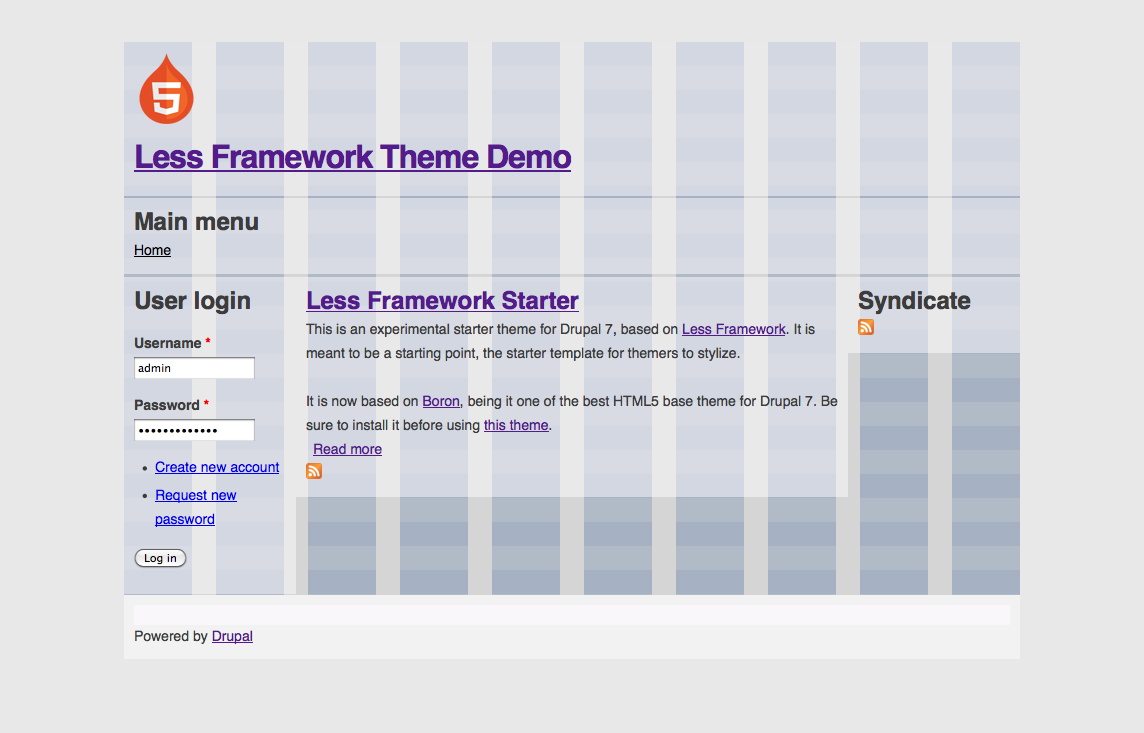Select Read more under the article
Screen dimensions: 1144x733
347,449
